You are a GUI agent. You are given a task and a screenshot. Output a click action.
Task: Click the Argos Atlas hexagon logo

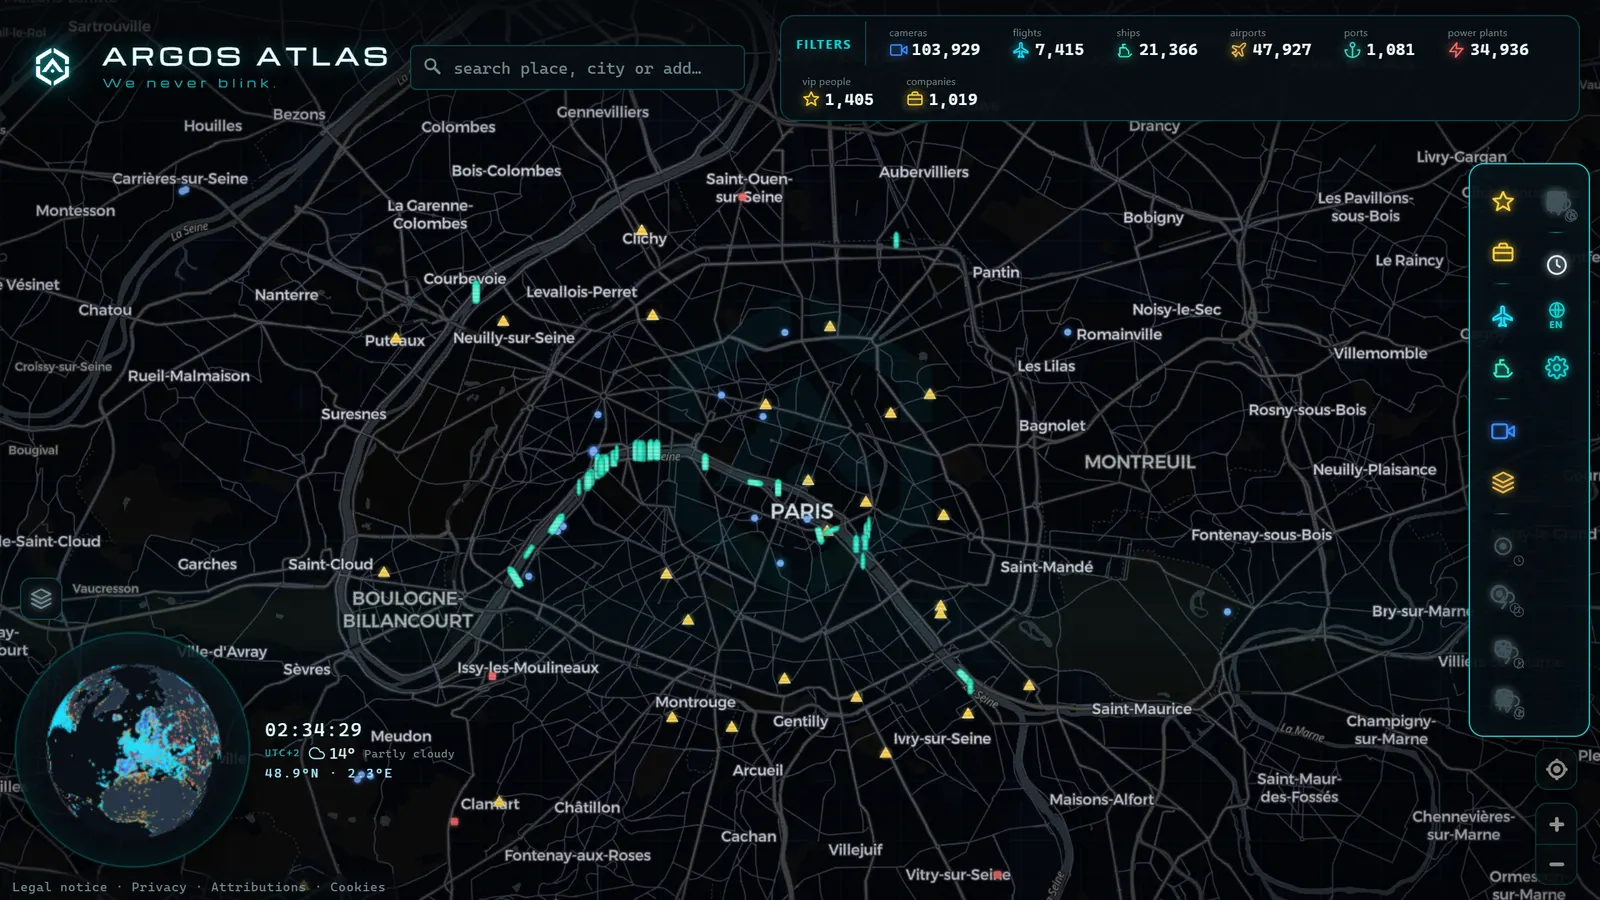[52, 67]
